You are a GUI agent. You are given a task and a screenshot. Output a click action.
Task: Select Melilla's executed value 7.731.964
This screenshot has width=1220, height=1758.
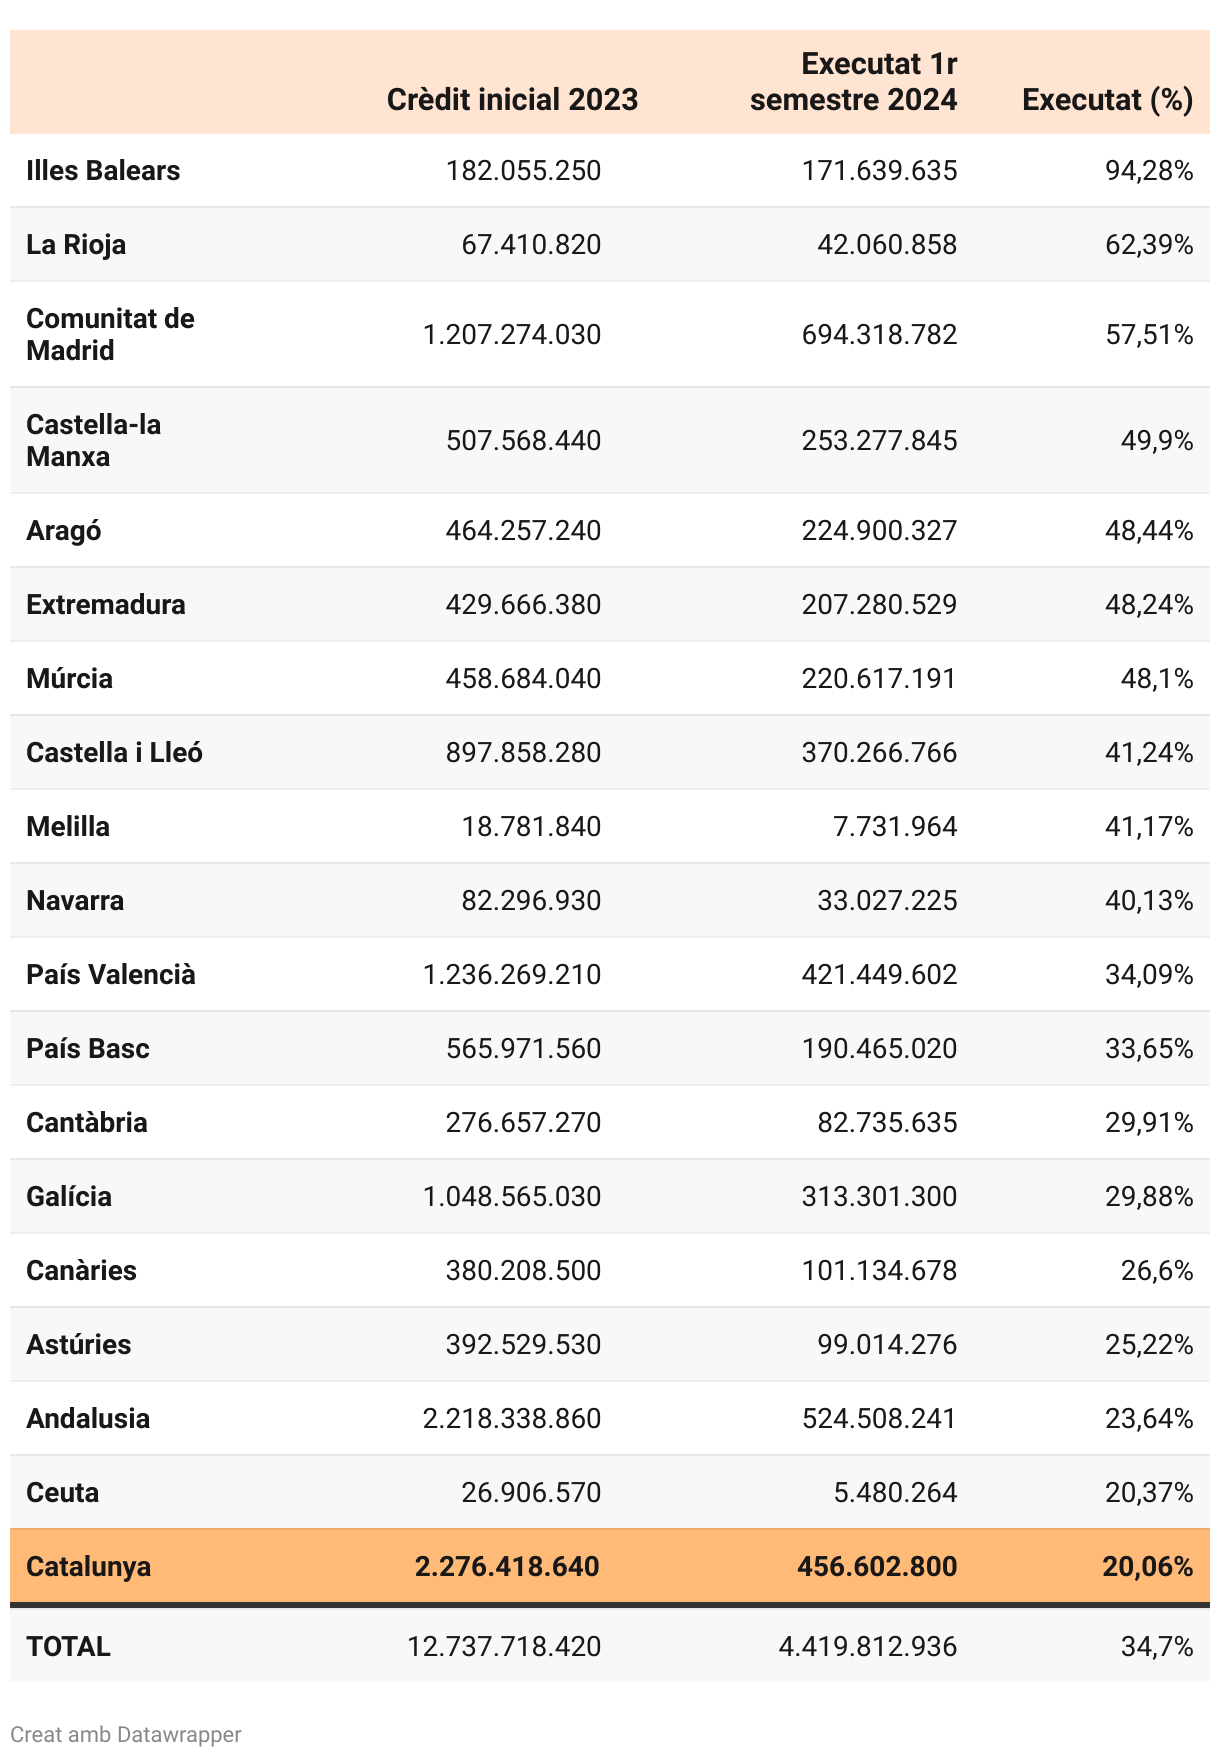[895, 826]
